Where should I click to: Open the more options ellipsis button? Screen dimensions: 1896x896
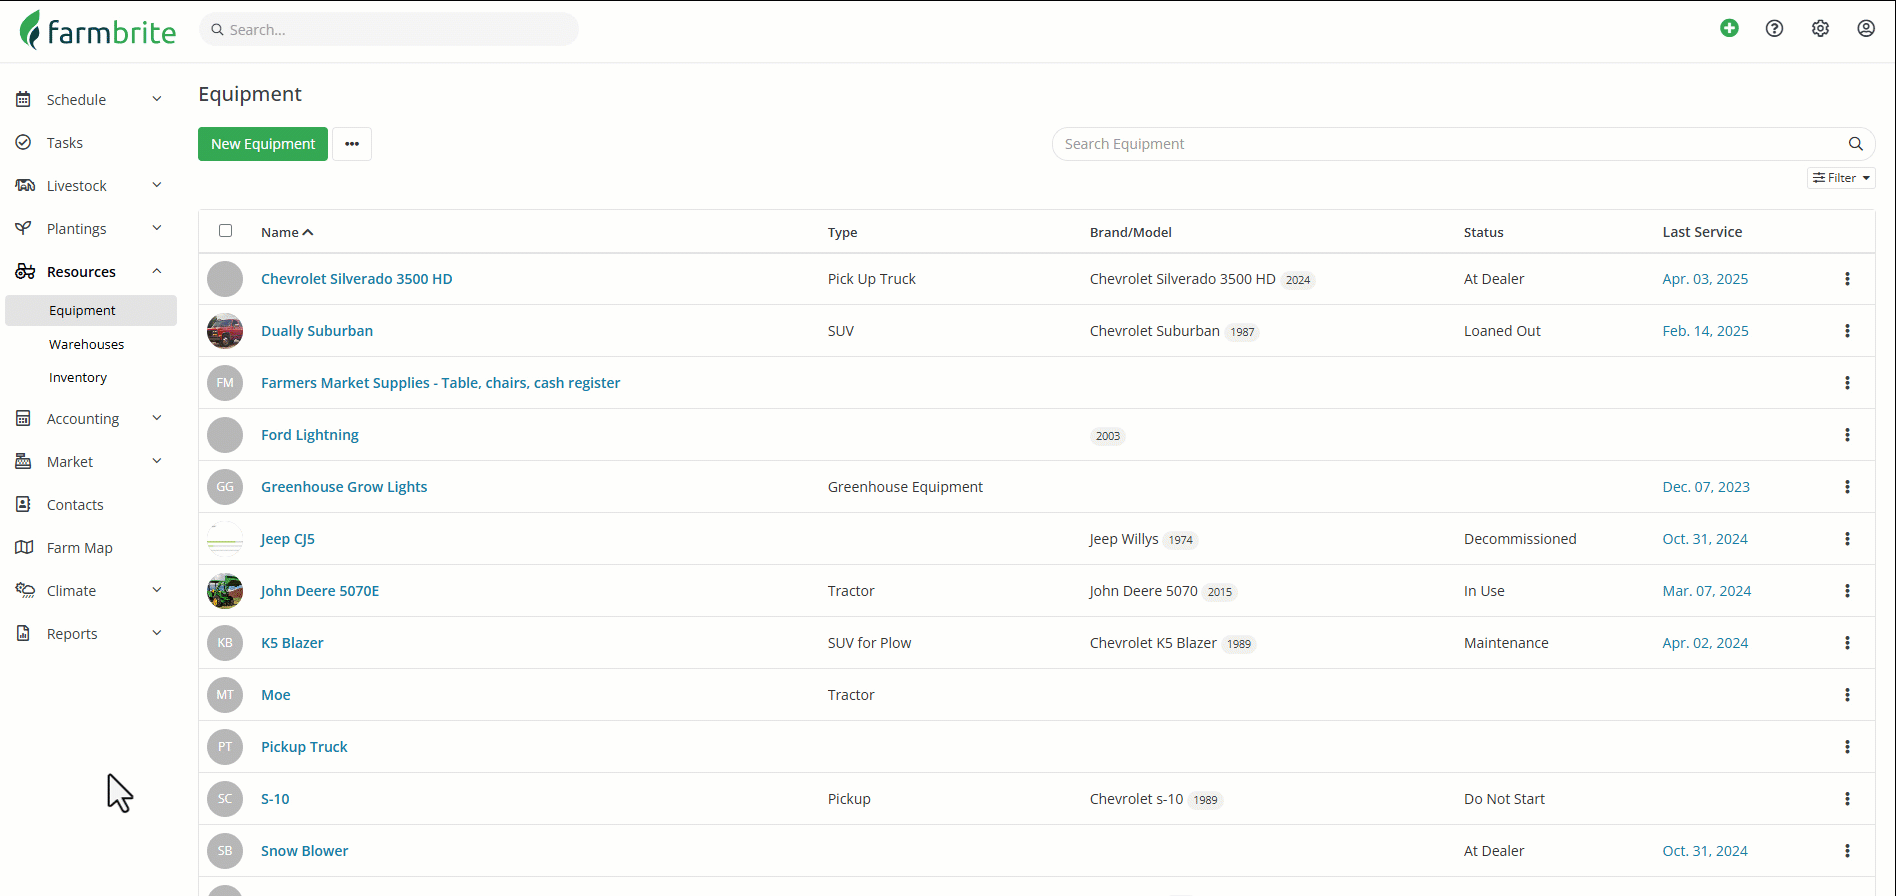(352, 144)
